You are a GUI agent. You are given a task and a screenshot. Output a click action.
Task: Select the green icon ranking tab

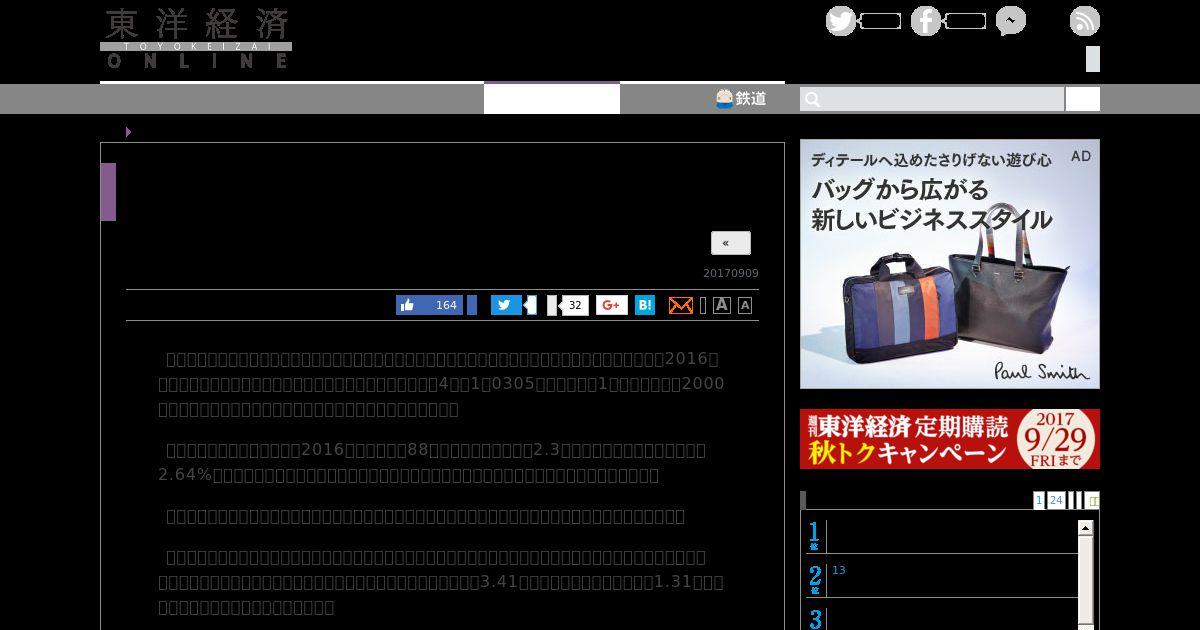coord(1093,500)
